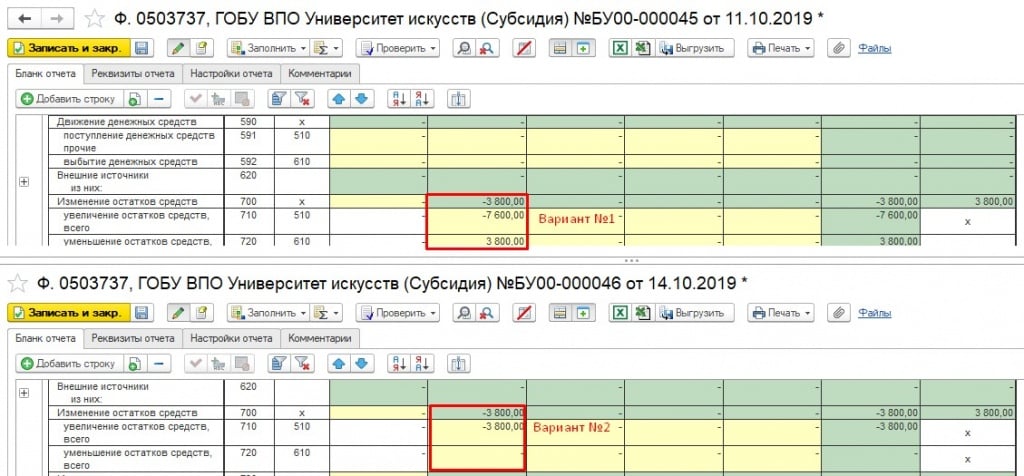Image resolution: width=1024 pixels, height=476 pixels.
Task: Click 'Добавить строку' in report 000045
Action: 69,99
